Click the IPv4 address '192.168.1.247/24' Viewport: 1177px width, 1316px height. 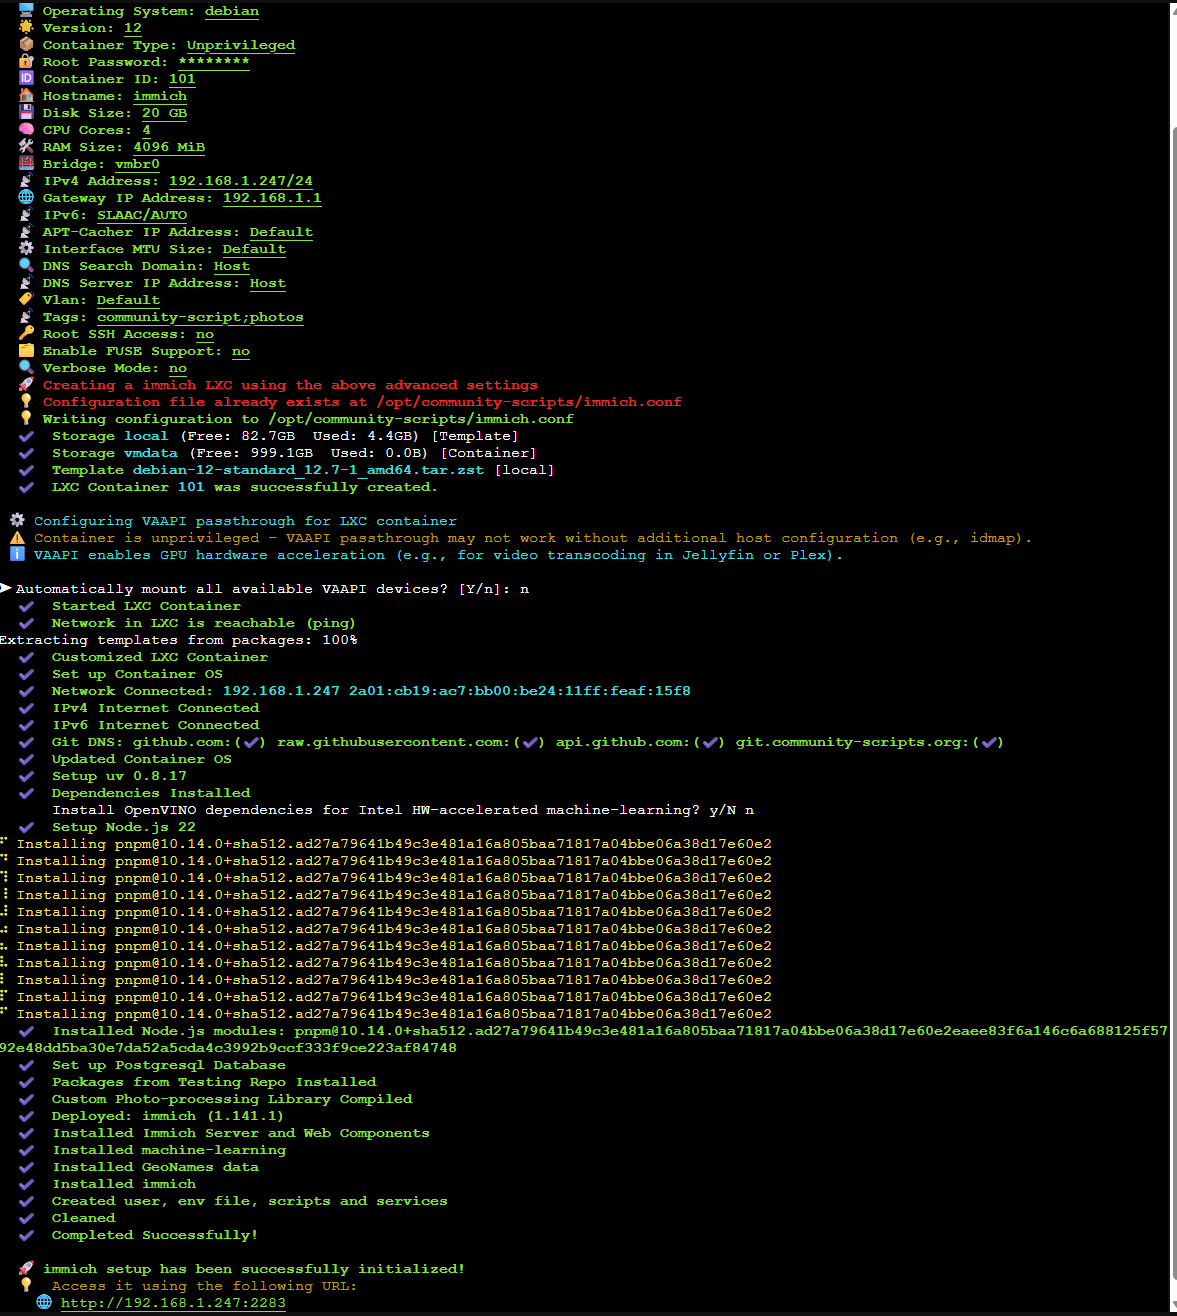point(241,181)
